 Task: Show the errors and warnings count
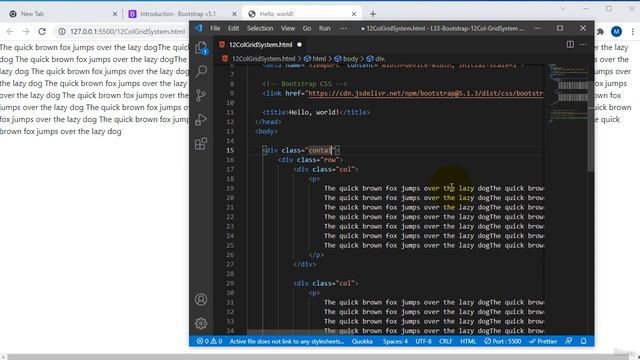tap(209, 341)
